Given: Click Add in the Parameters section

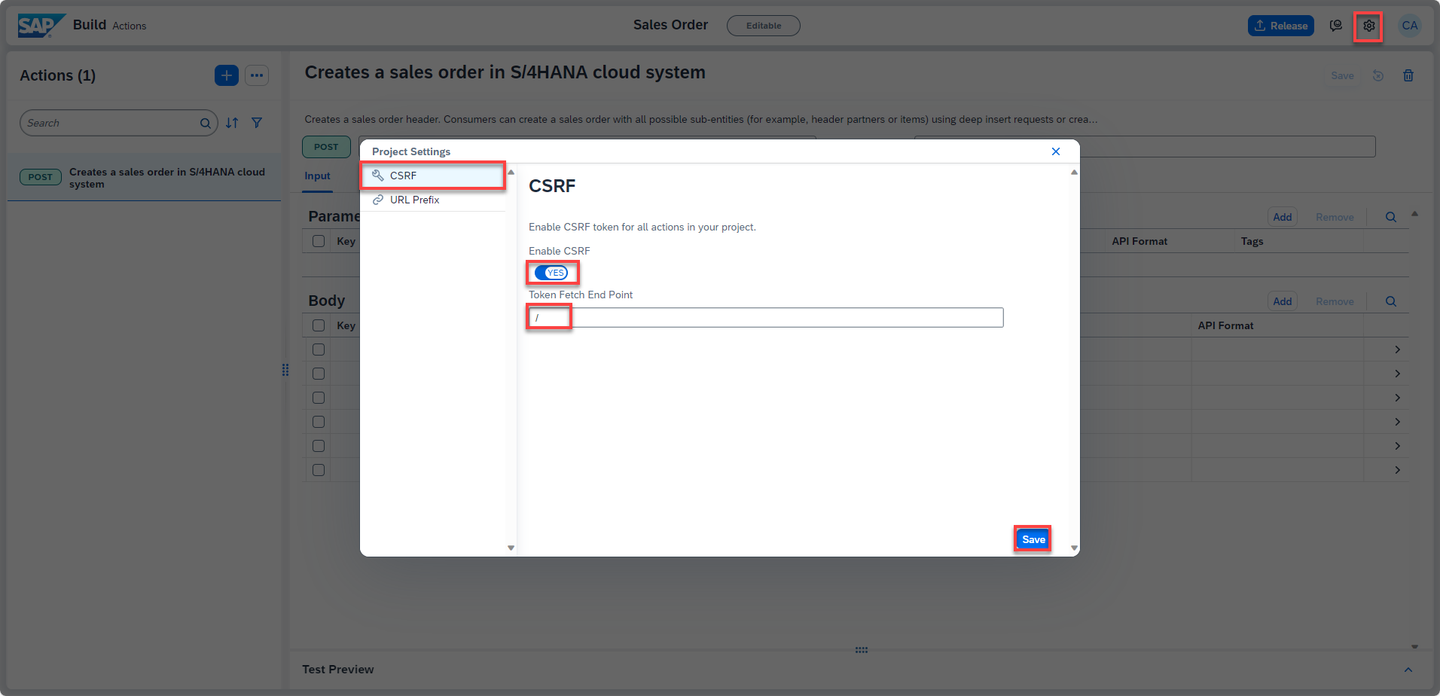Looking at the screenshot, I should [1282, 217].
